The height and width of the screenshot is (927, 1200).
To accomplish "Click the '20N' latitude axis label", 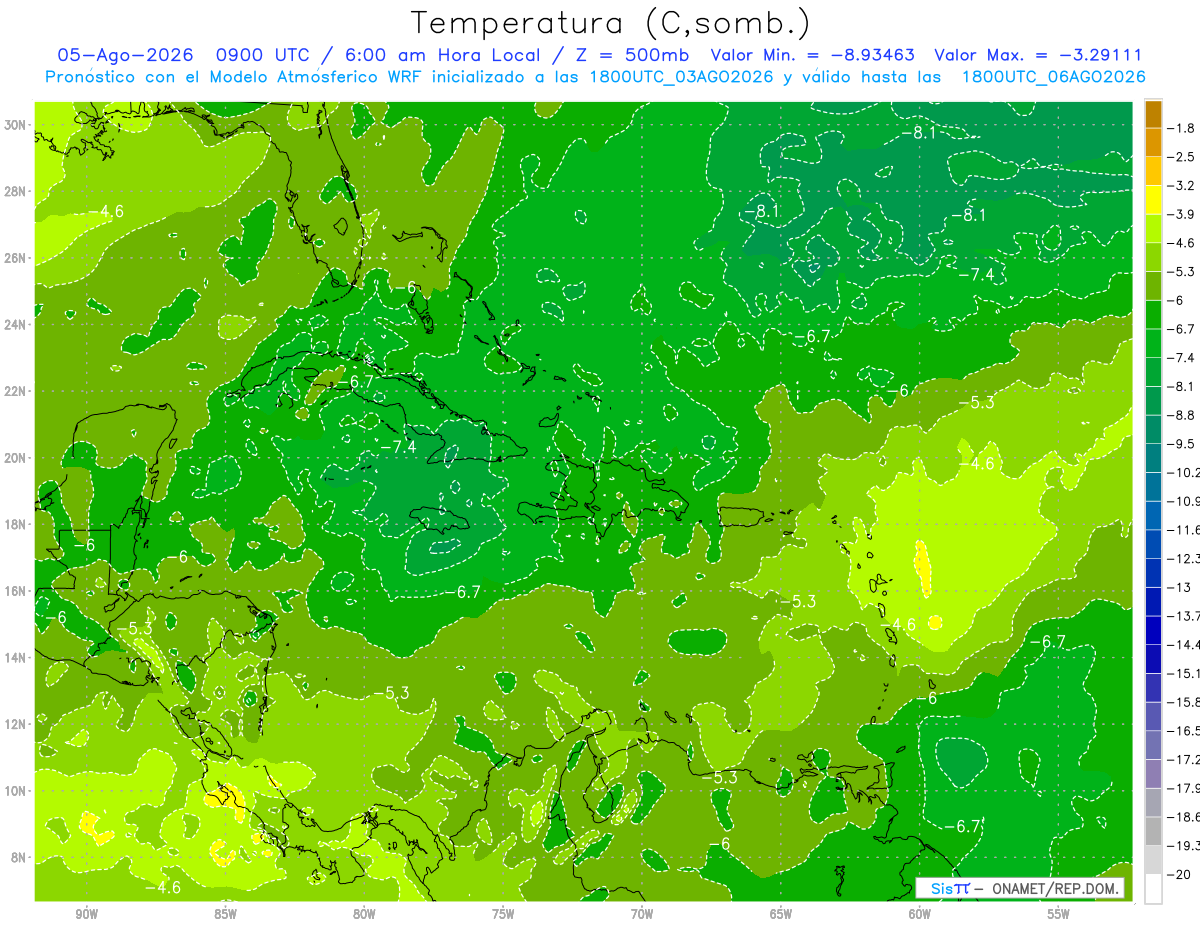I will pos(16,458).
